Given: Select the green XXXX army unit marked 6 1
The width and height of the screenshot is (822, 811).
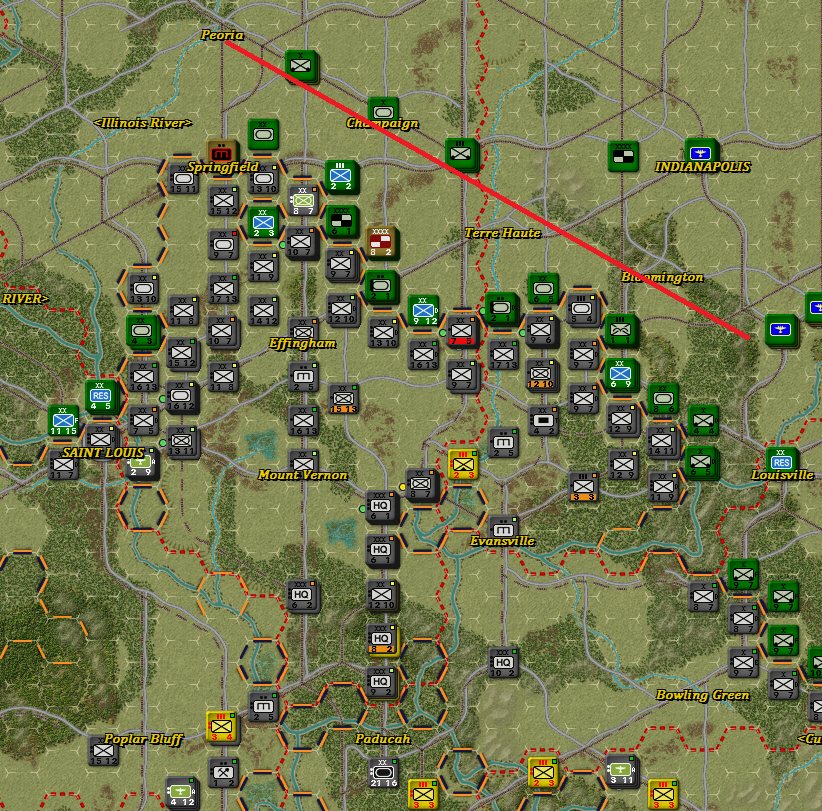Looking at the screenshot, I should pyautogui.click(x=341, y=220).
